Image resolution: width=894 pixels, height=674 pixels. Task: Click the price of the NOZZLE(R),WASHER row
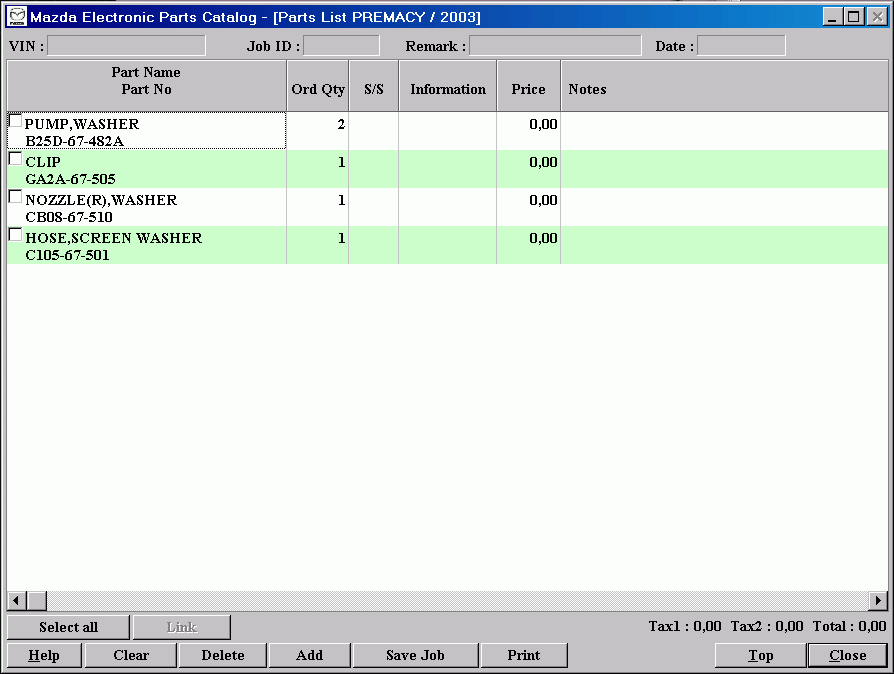[x=543, y=200]
